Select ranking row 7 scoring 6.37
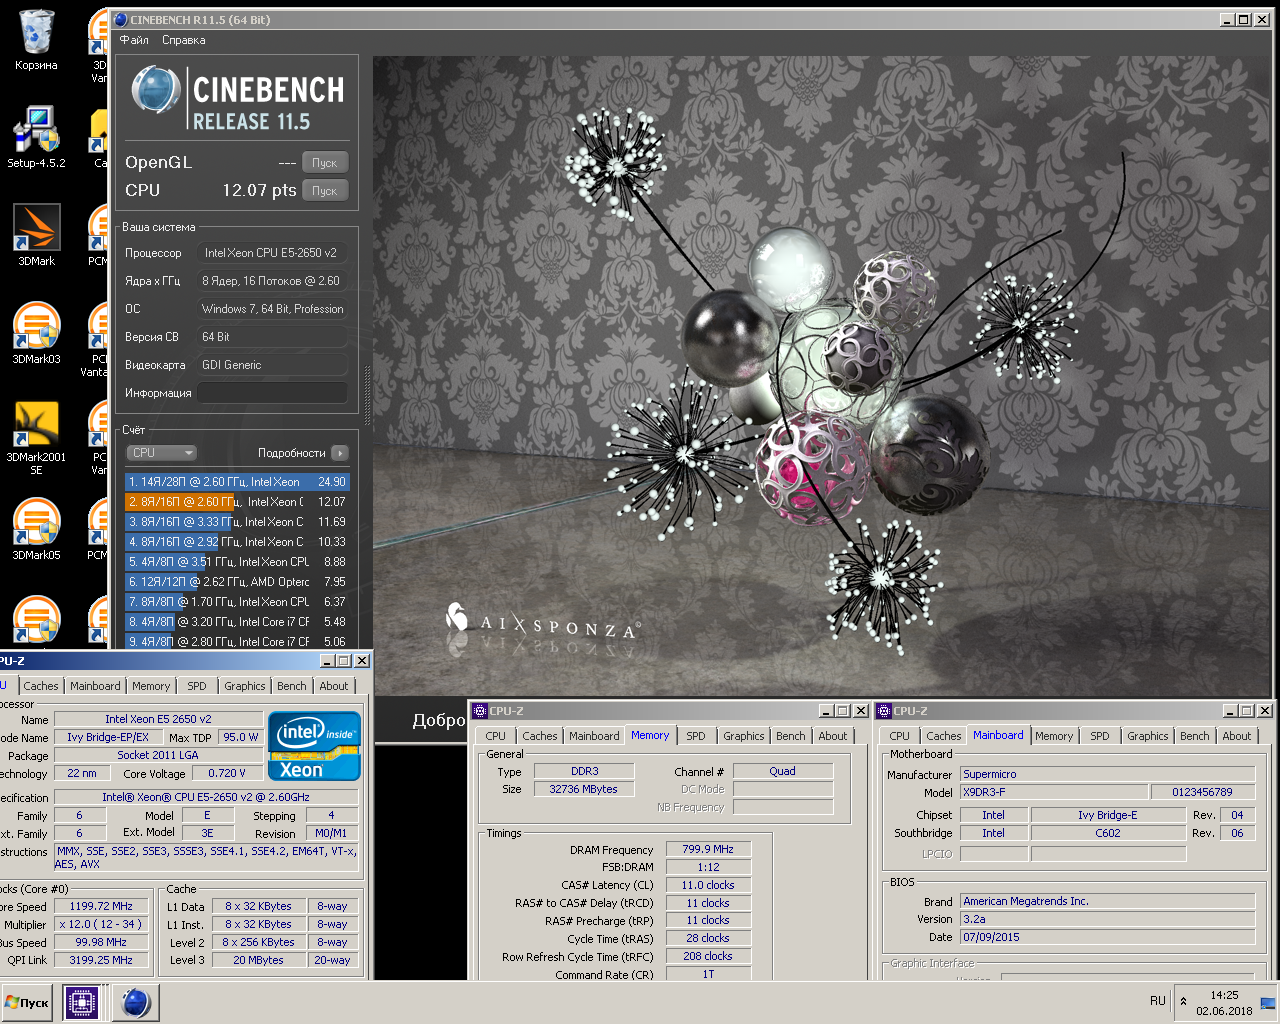 [x=237, y=602]
